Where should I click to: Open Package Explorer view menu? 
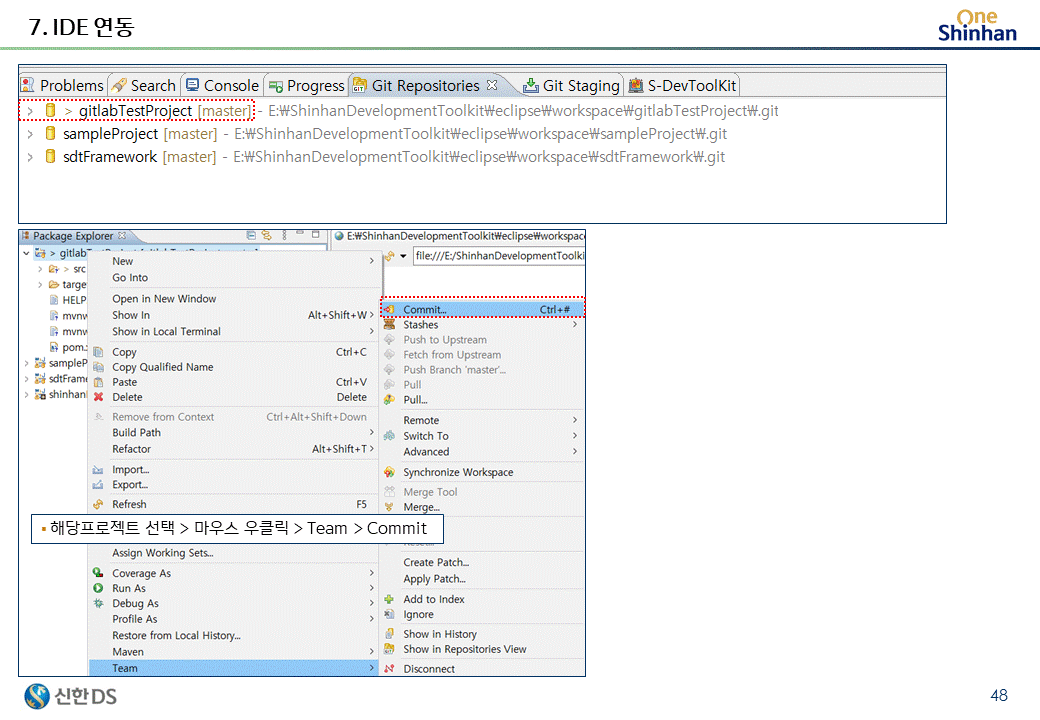(284, 235)
